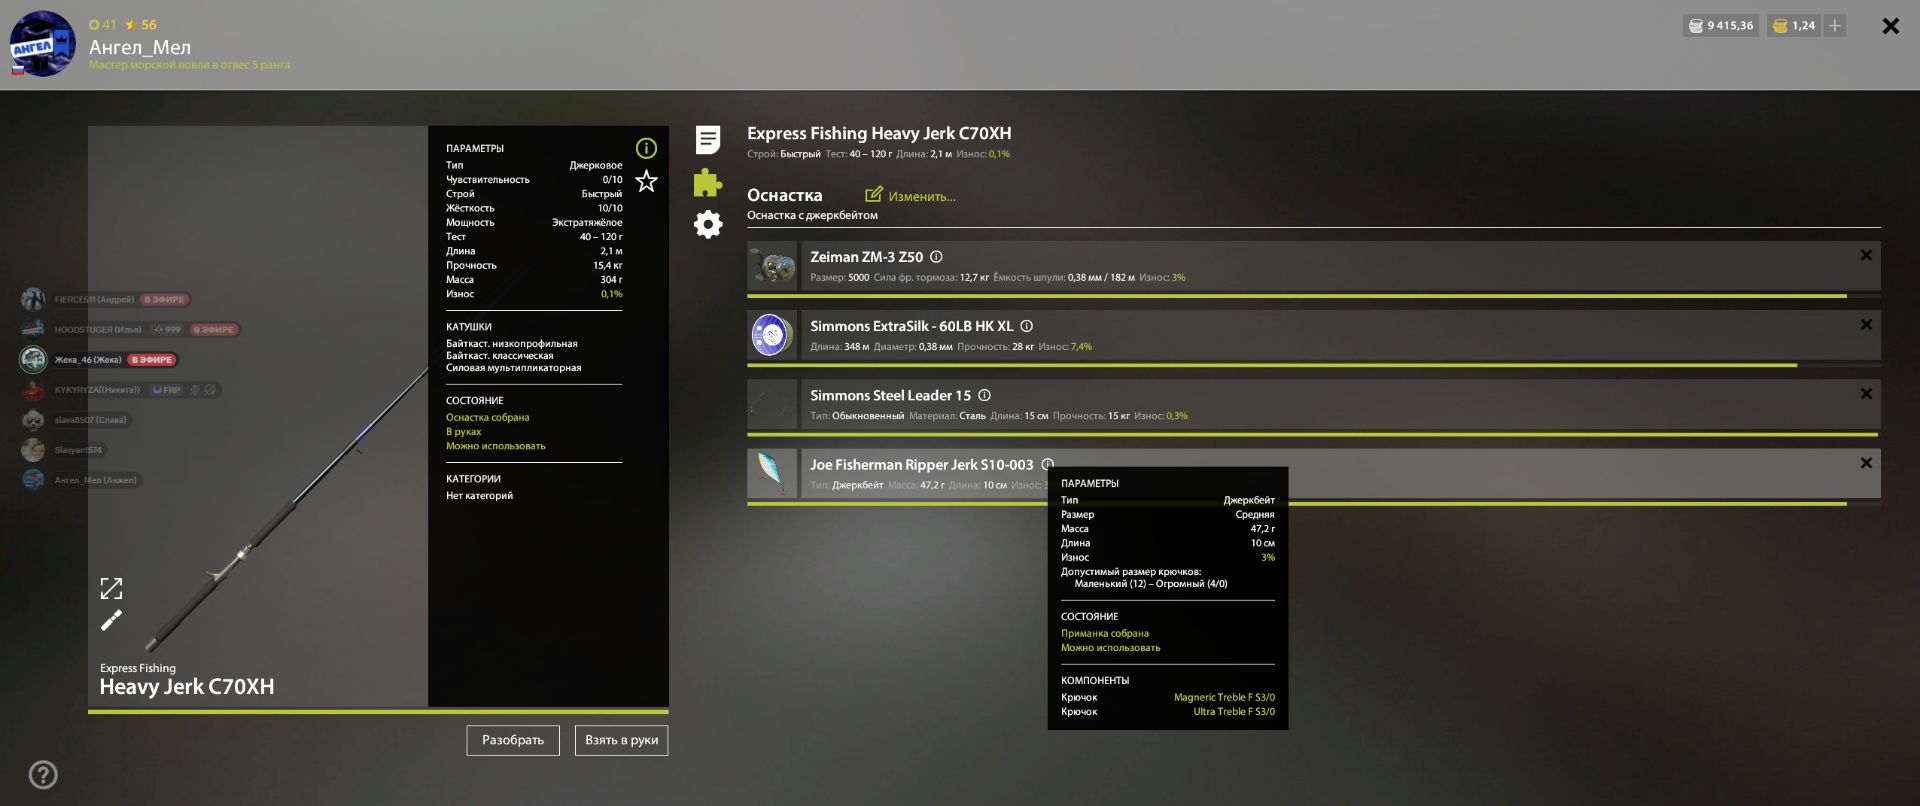Image resolution: width=1920 pixels, height=806 pixels.
Task: Open rod info icon in parameters panel
Action: pyautogui.click(x=647, y=148)
